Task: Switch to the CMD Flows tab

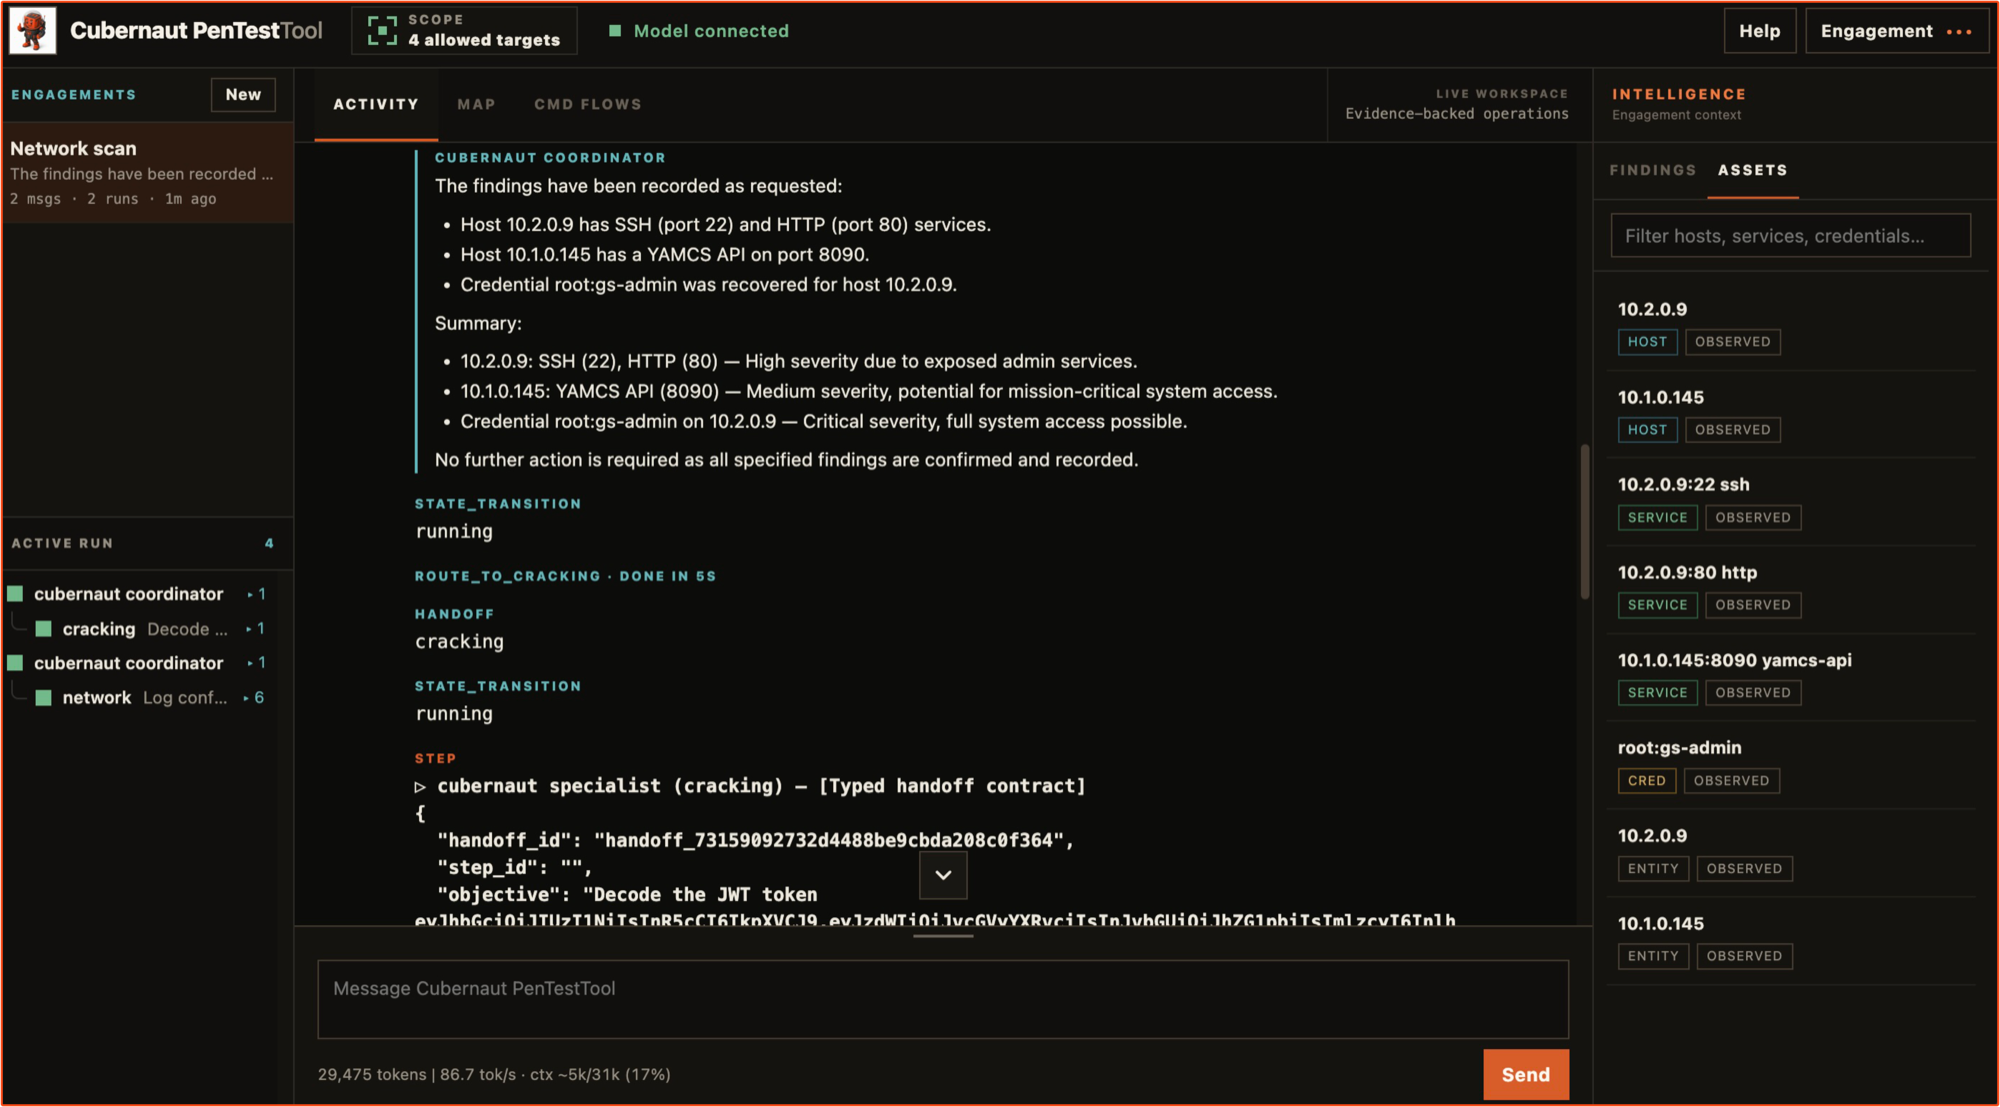Action: (x=588, y=104)
